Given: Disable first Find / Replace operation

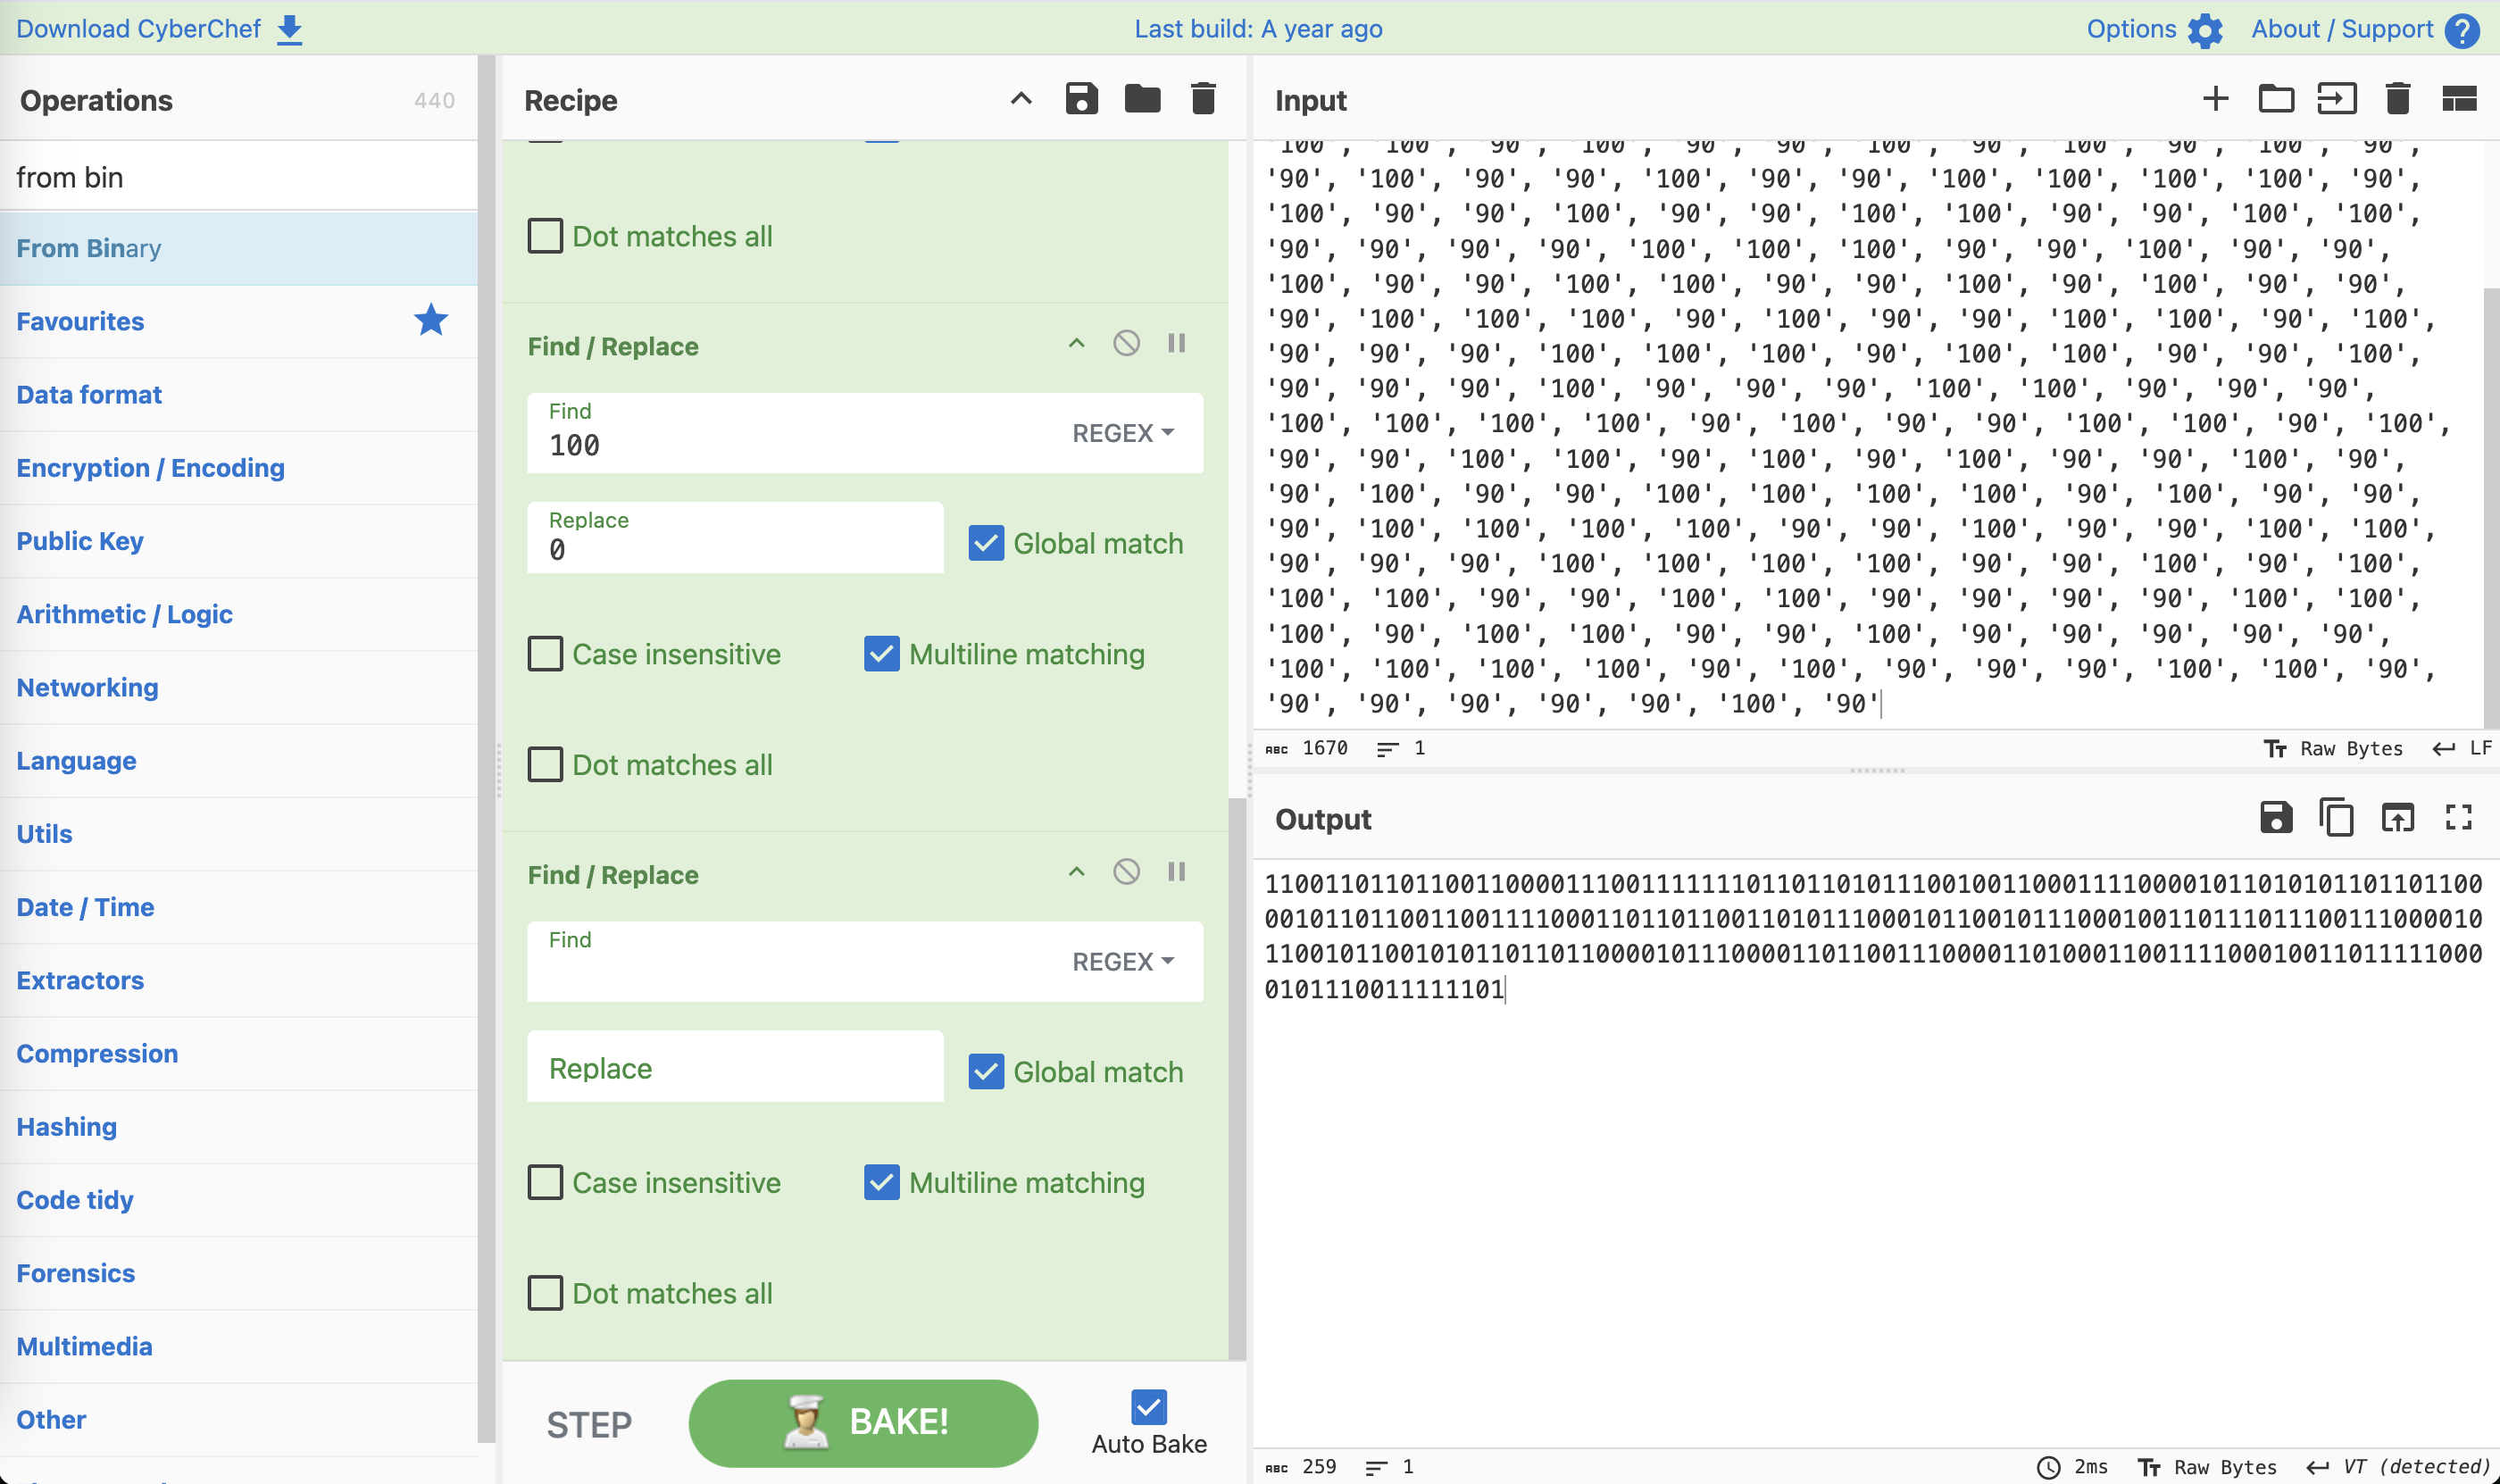Looking at the screenshot, I should click(1126, 344).
